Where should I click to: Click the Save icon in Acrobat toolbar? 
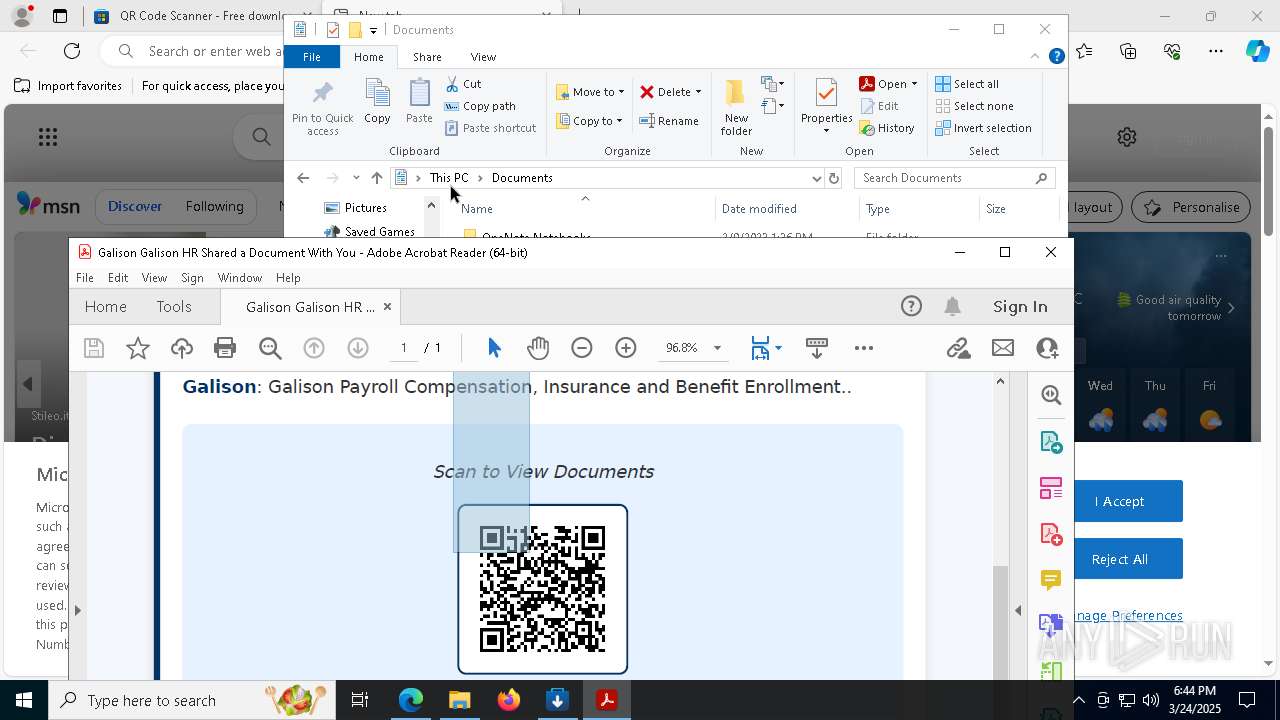point(94,348)
